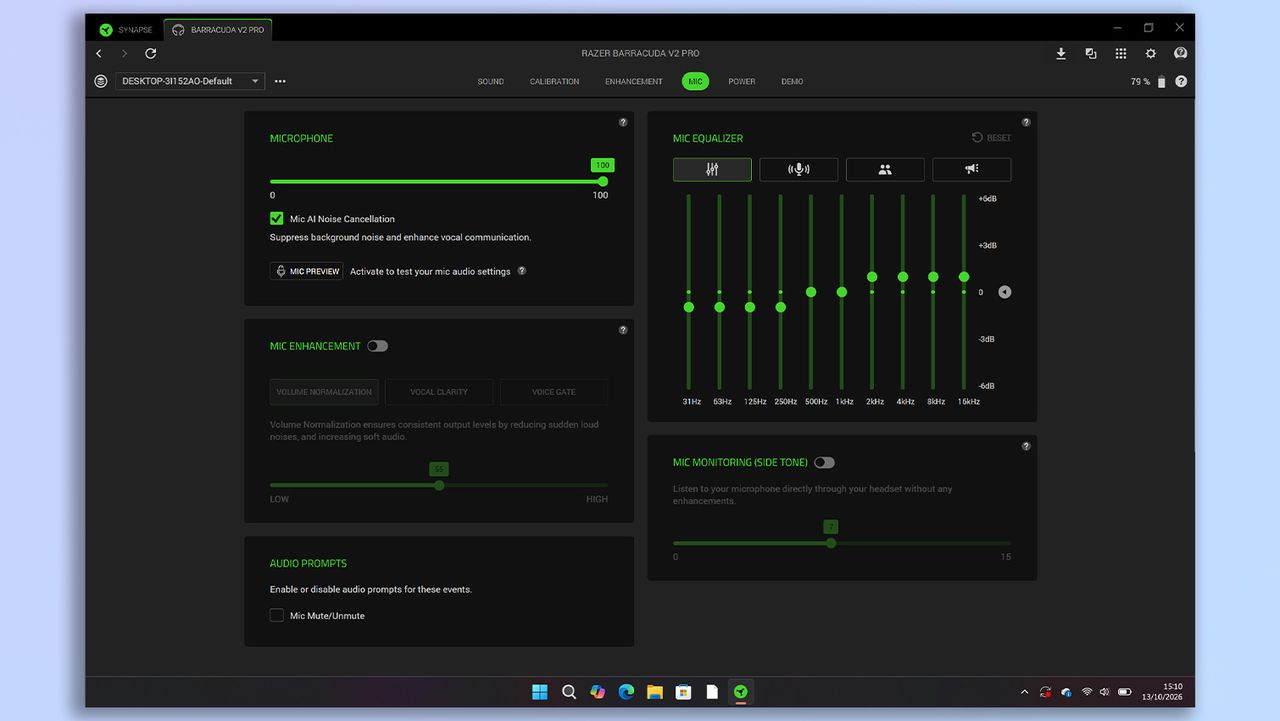Open File Explorer from the taskbar
Image resolution: width=1280 pixels, height=721 pixels.
[655, 691]
